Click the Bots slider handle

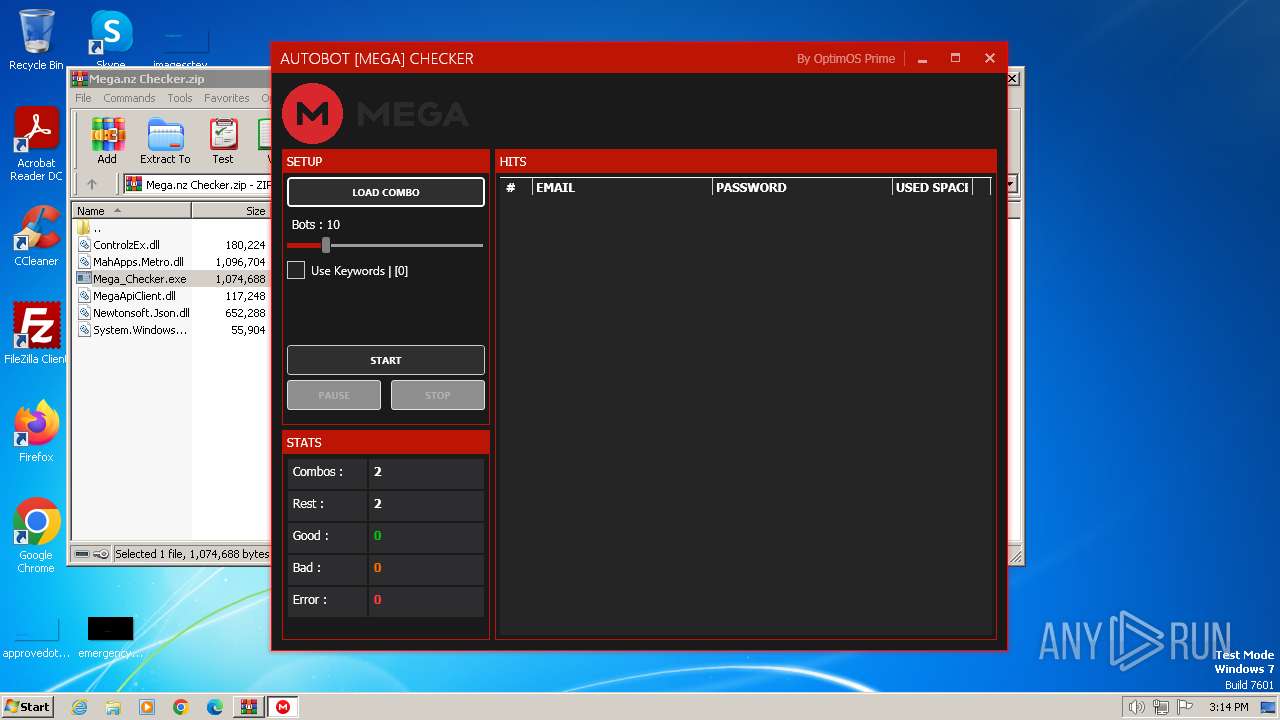(x=326, y=245)
